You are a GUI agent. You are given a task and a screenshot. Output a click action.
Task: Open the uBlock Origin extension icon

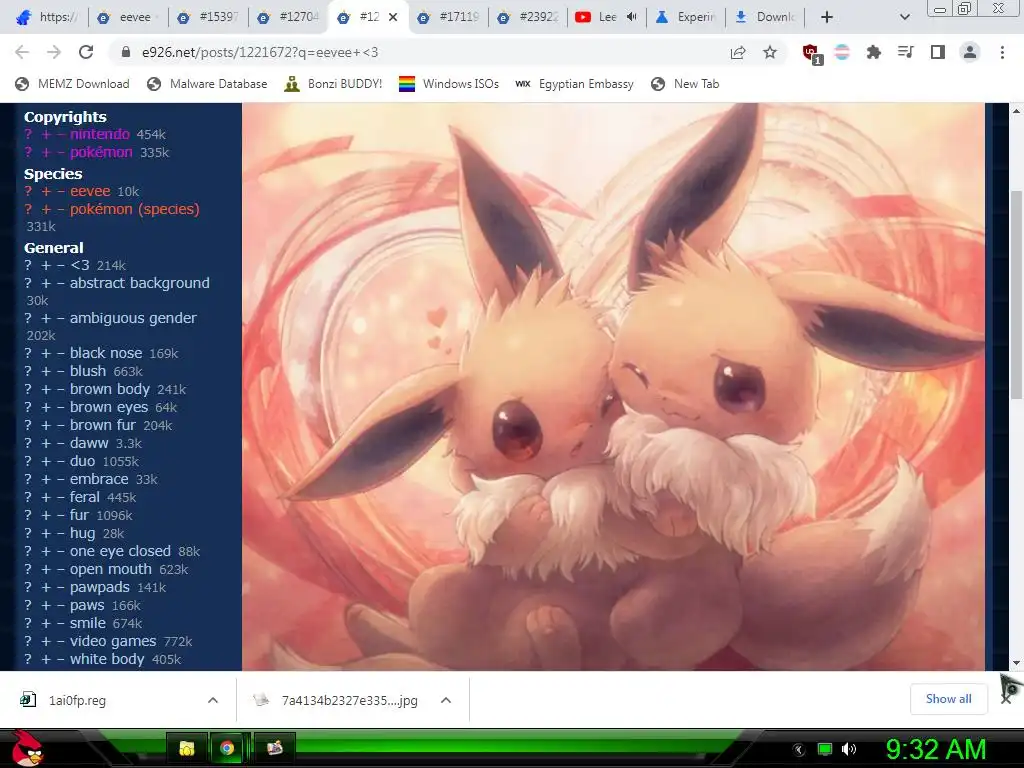pos(812,54)
